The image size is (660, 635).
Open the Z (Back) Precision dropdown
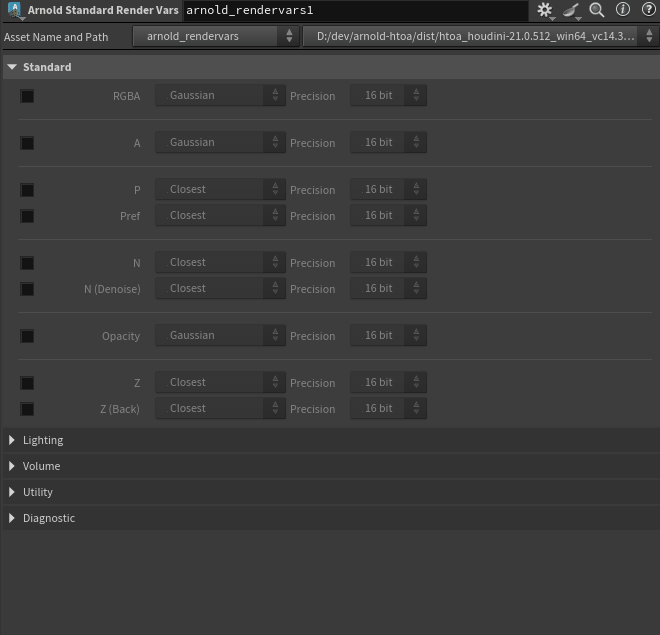pyautogui.click(x=389, y=409)
